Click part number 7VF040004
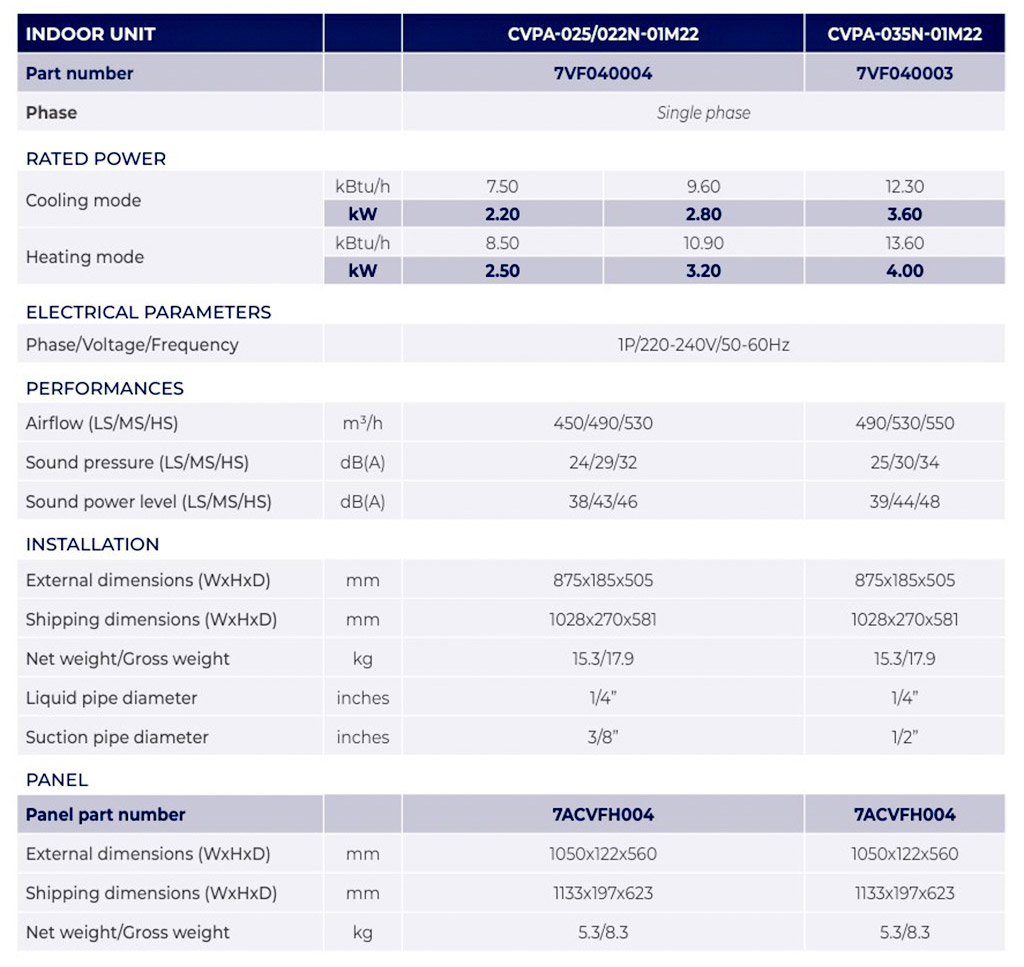This screenshot has width=1024, height=967. 602,73
